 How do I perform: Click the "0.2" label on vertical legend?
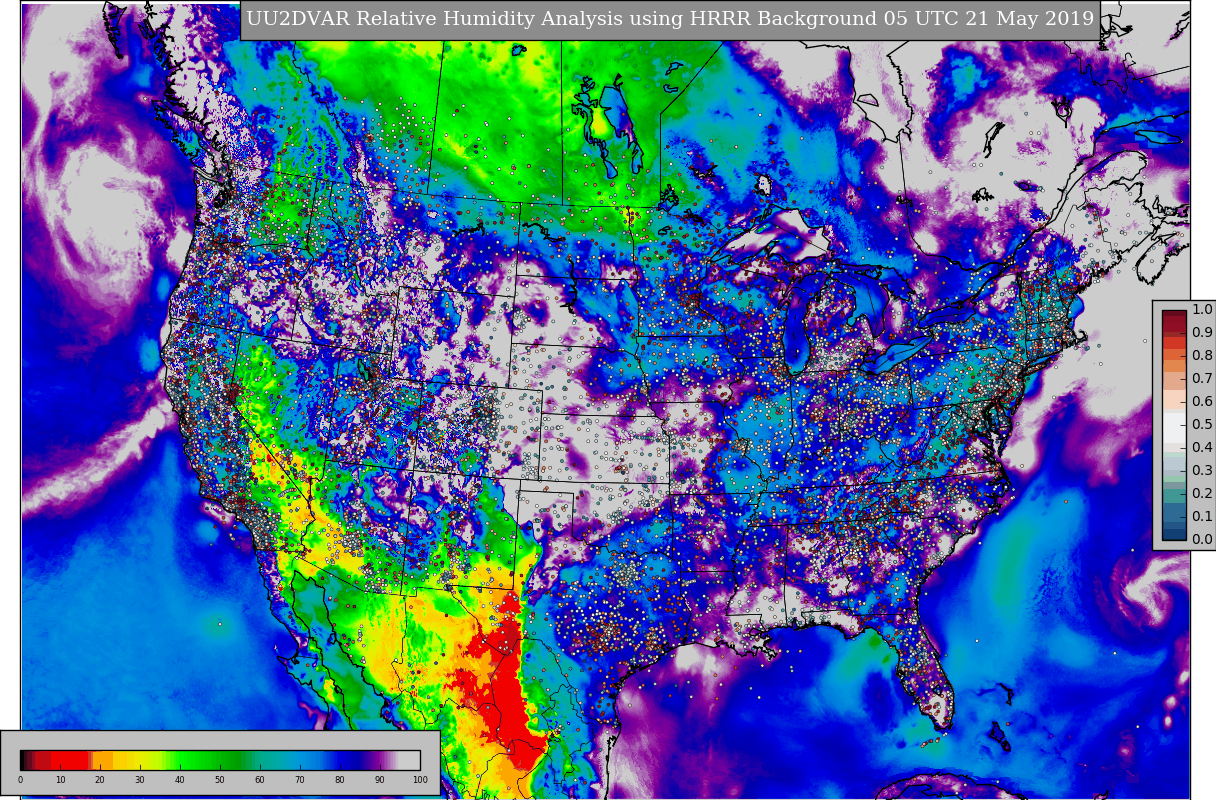pos(1202,494)
